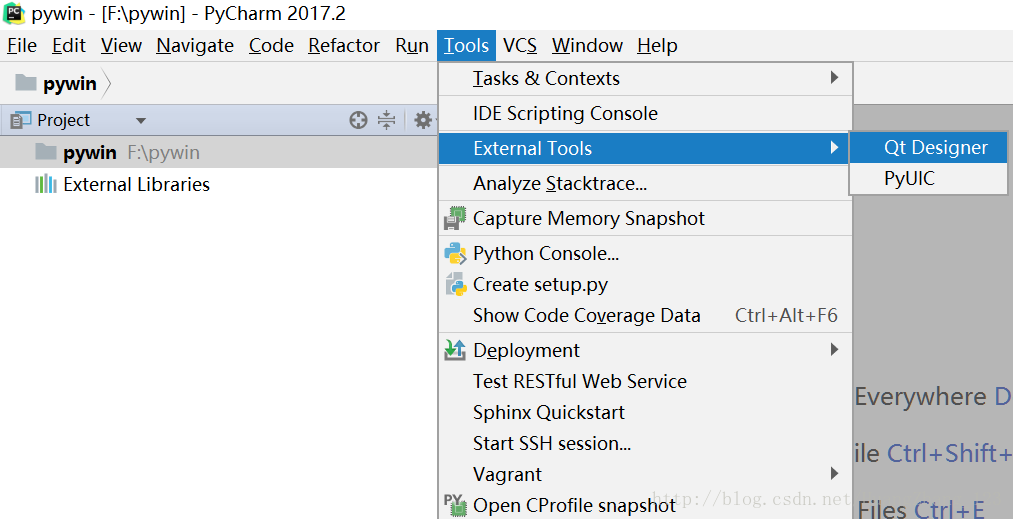Open the Project panel gear settings
This screenshot has width=1013, height=519.
(423, 120)
